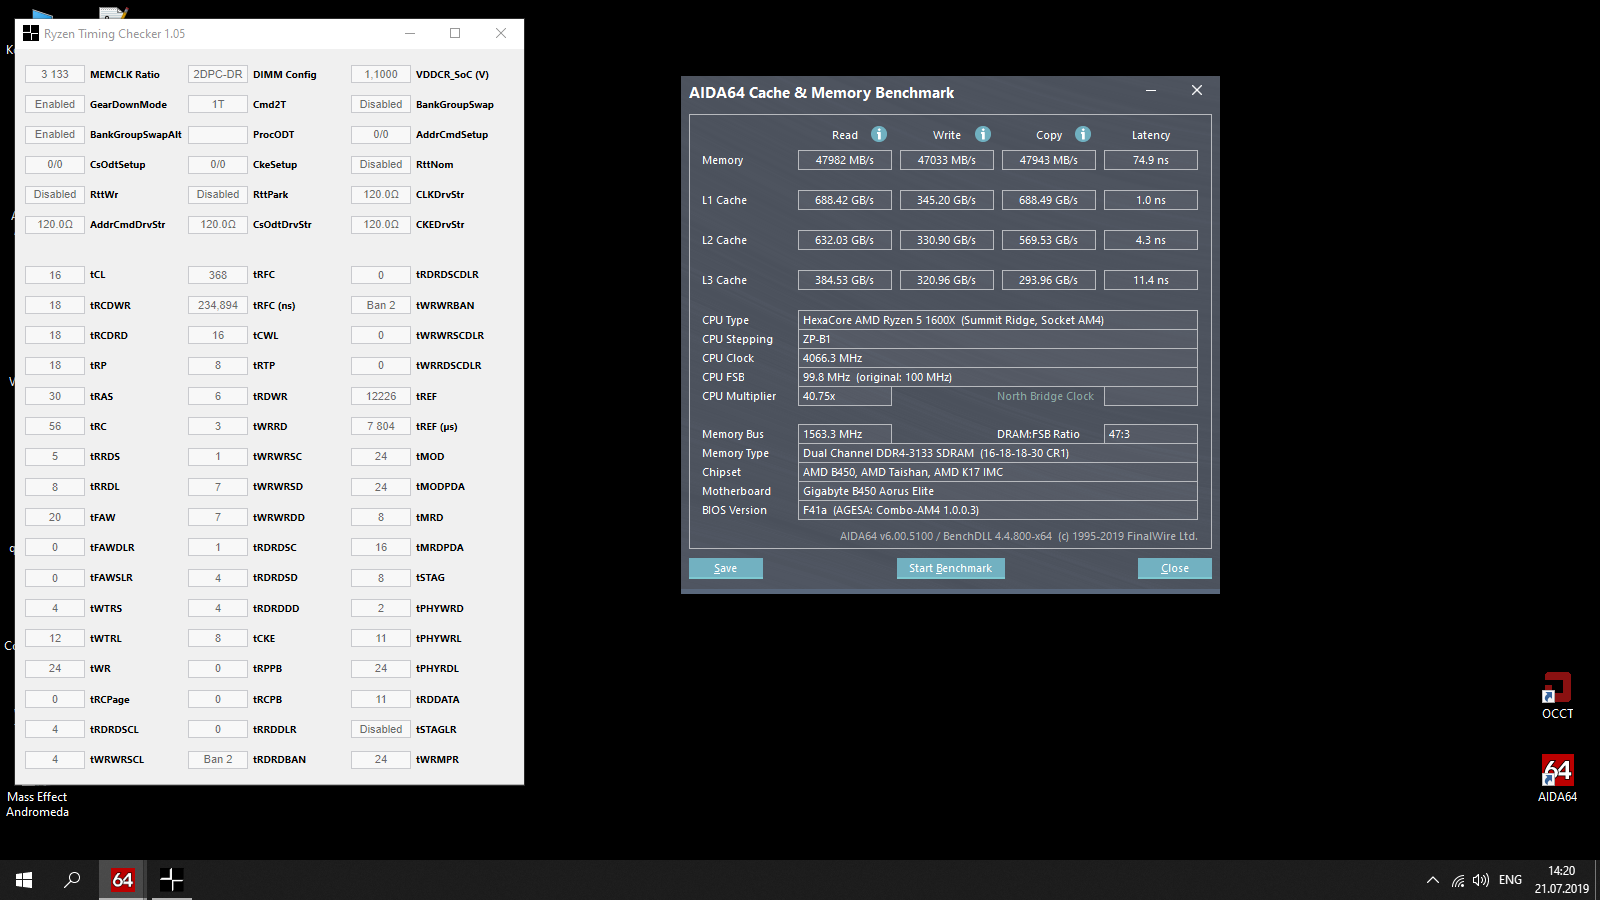
Task: Select the AIDA64 taskbar button
Action: [122, 880]
